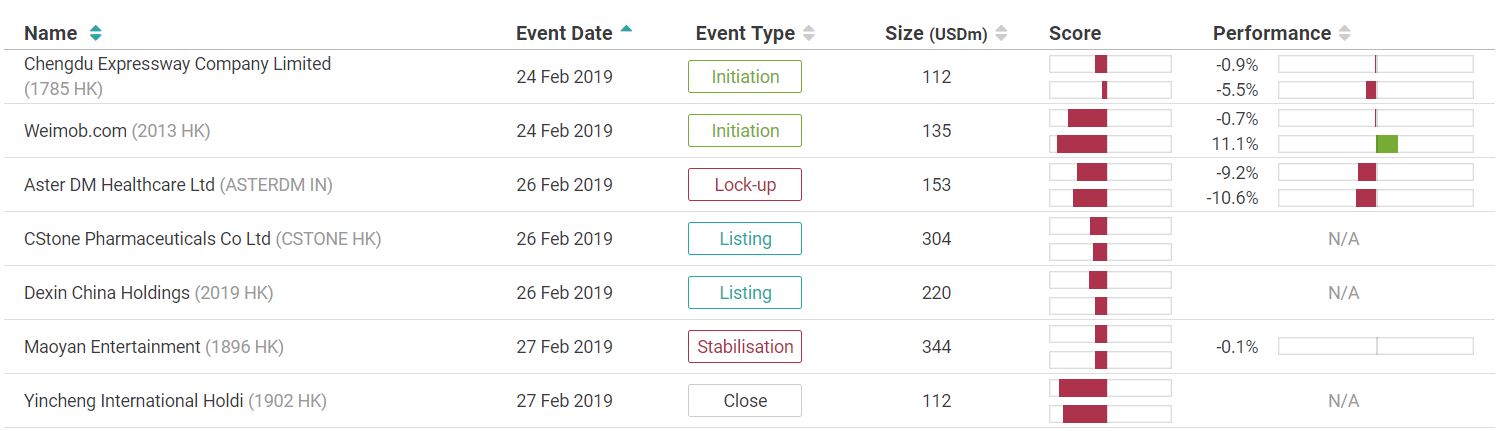Sort by Event Type arrows icon
Image resolution: width=1499 pixels, height=431 pixels.
click(809, 34)
